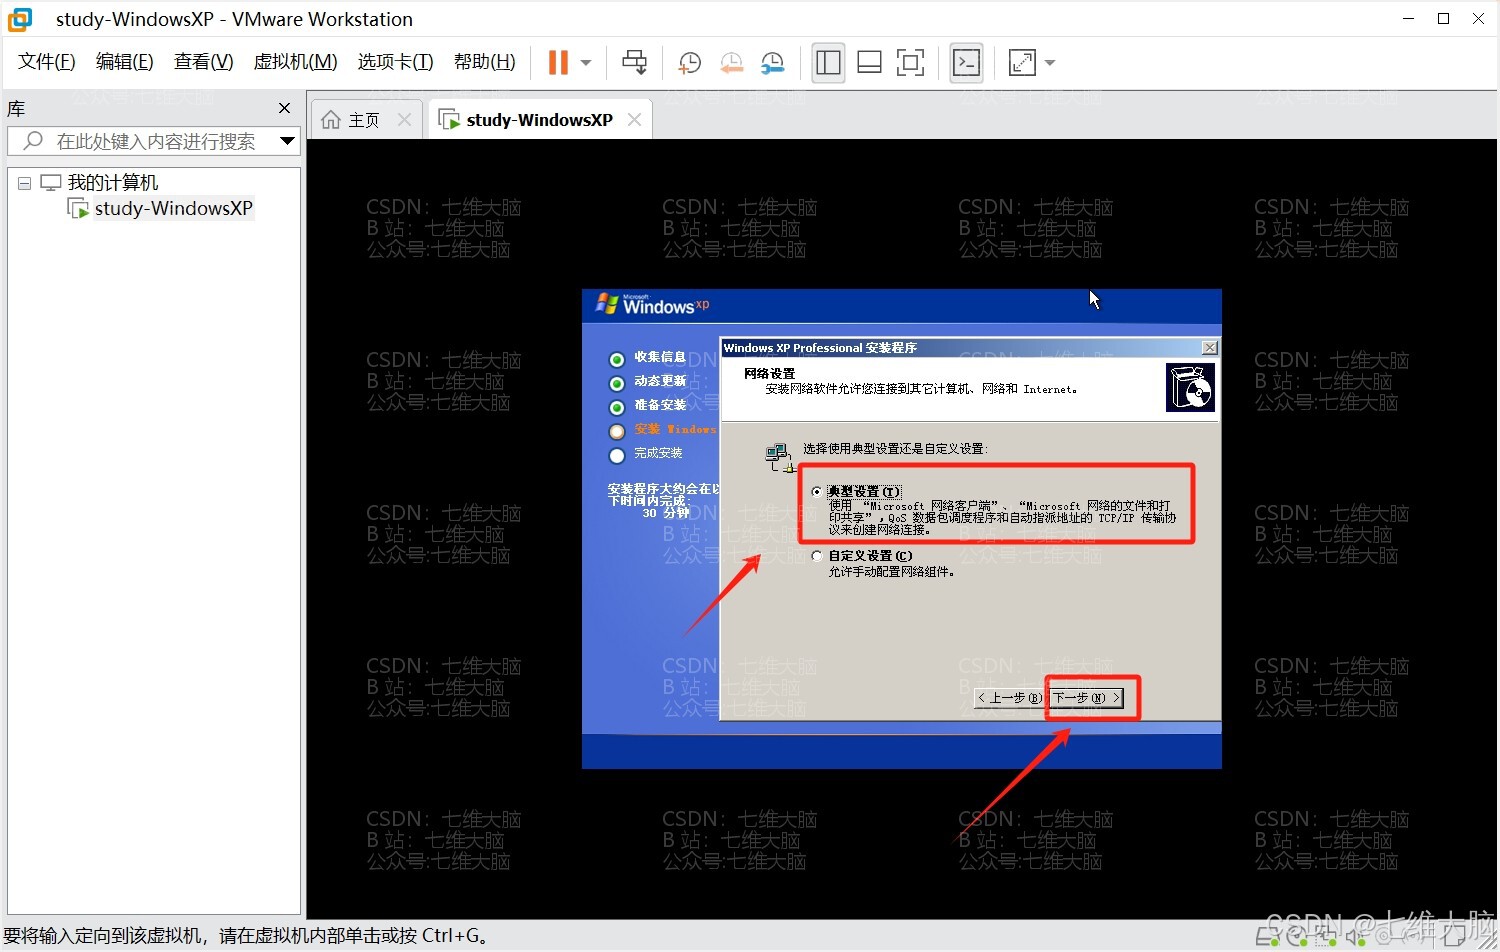Open the 选项卡(T) menu

[x=395, y=62]
